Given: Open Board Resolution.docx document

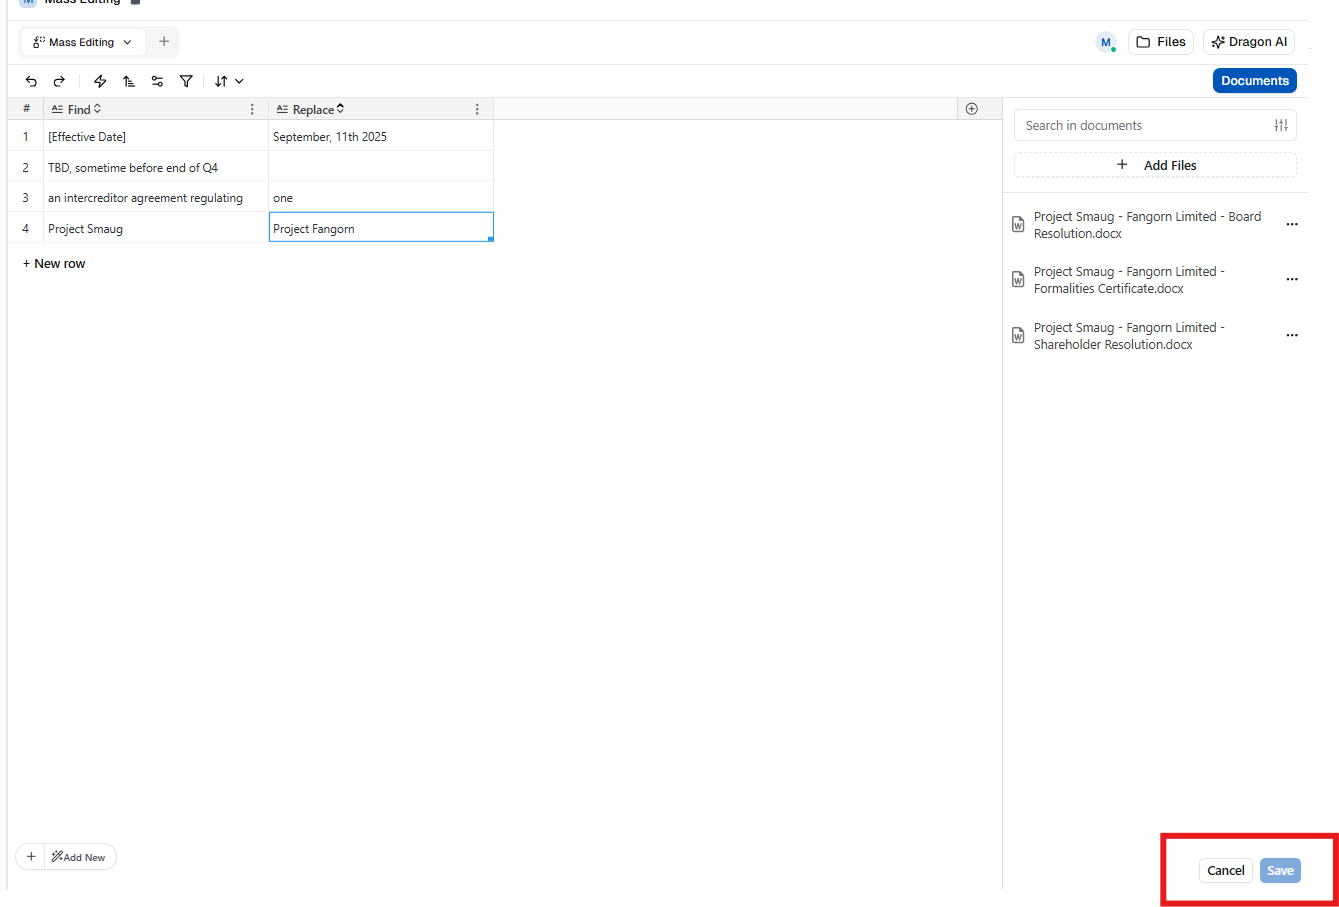Looking at the screenshot, I should (1147, 225).
